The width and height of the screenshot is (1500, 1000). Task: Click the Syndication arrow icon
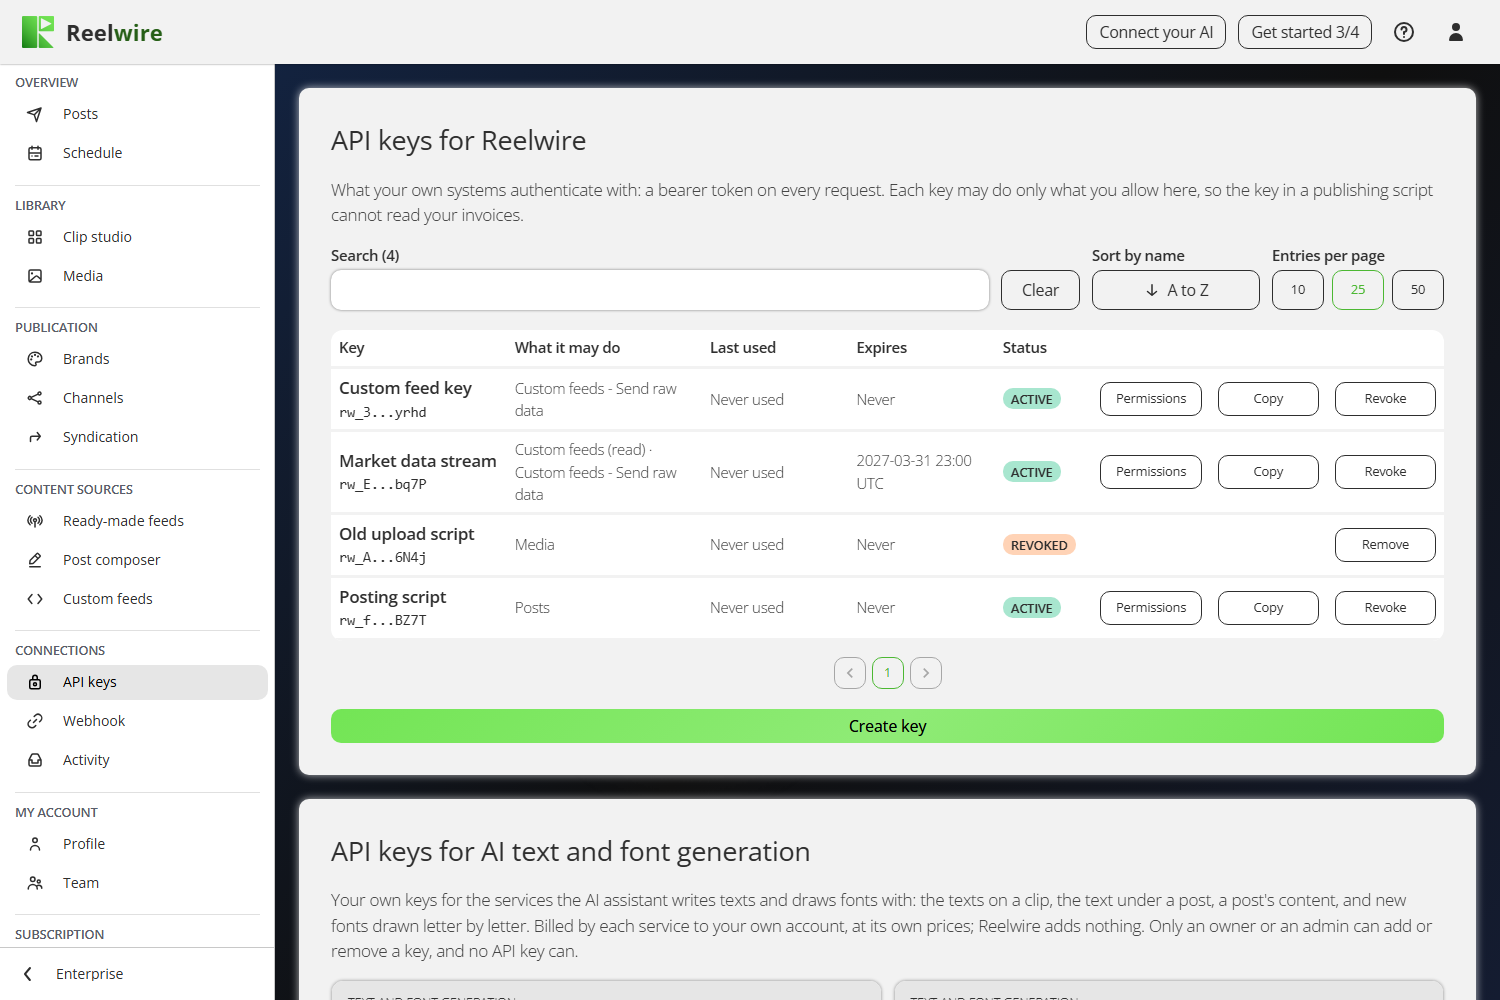35,437
